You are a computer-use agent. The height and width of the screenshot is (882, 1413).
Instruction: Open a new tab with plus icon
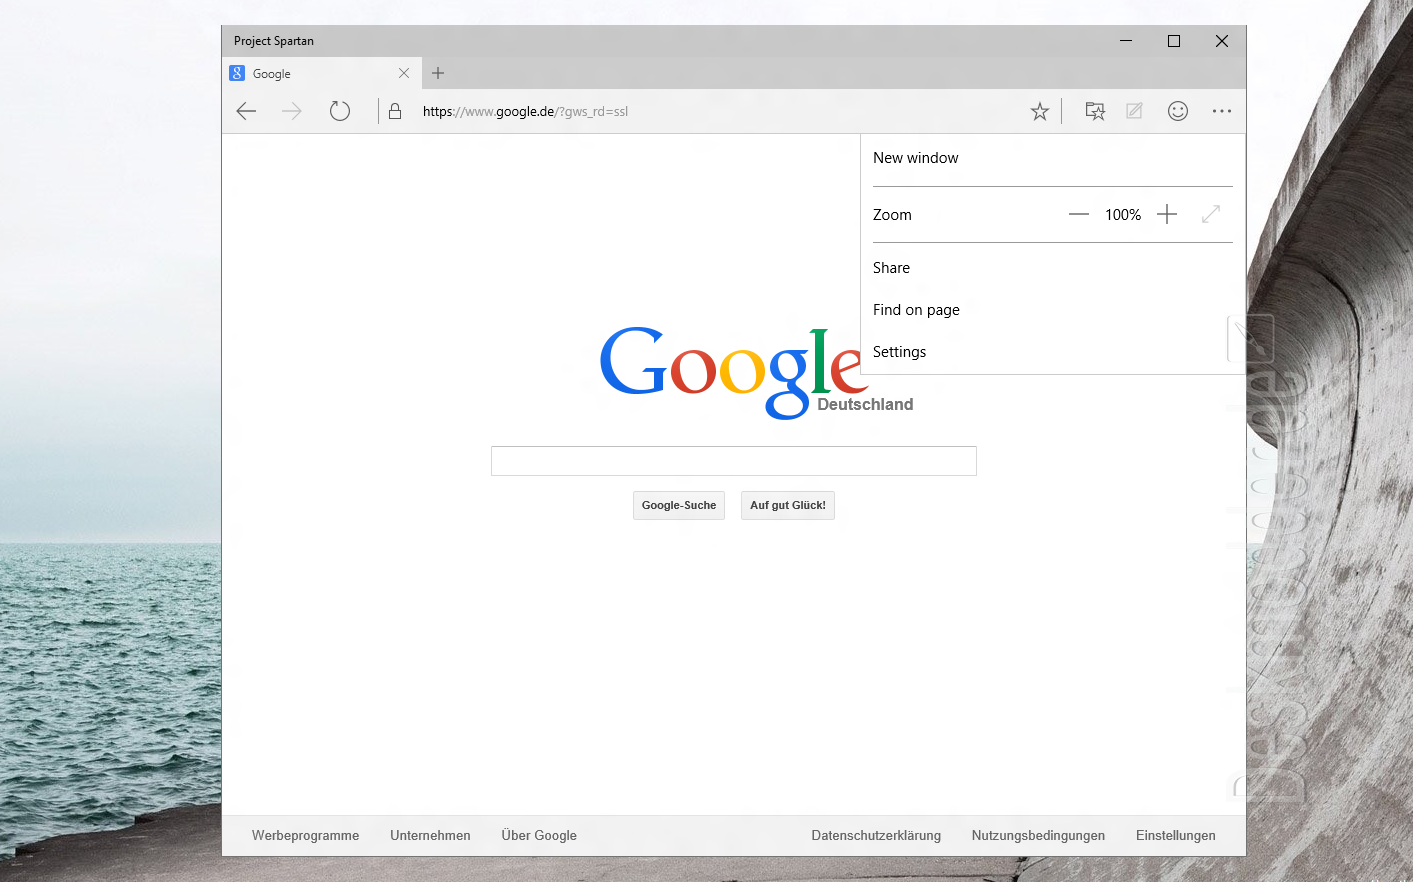point(438,73)
